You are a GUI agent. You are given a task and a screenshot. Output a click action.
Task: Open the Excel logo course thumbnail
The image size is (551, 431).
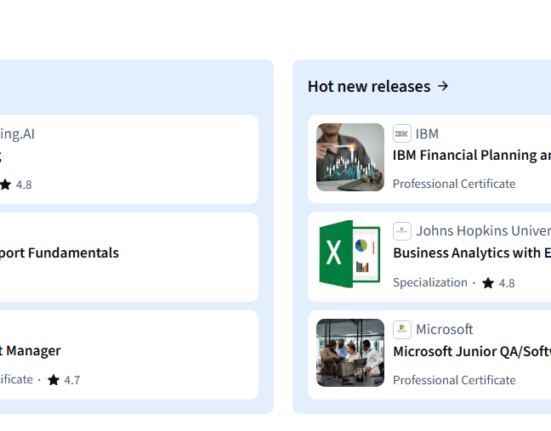pyautogui.click(x=350, y=254)
